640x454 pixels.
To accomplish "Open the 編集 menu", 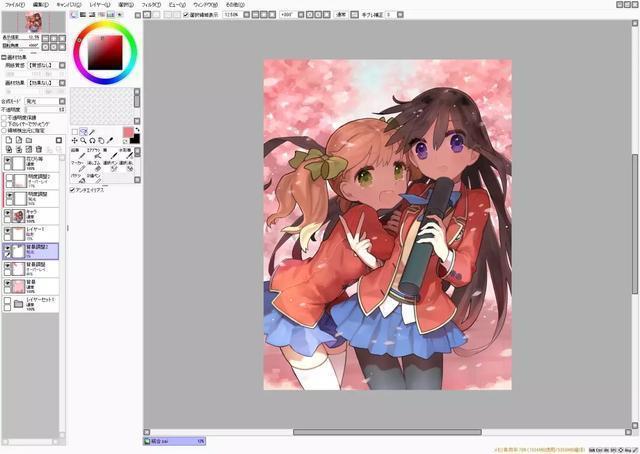I will 40,5.
